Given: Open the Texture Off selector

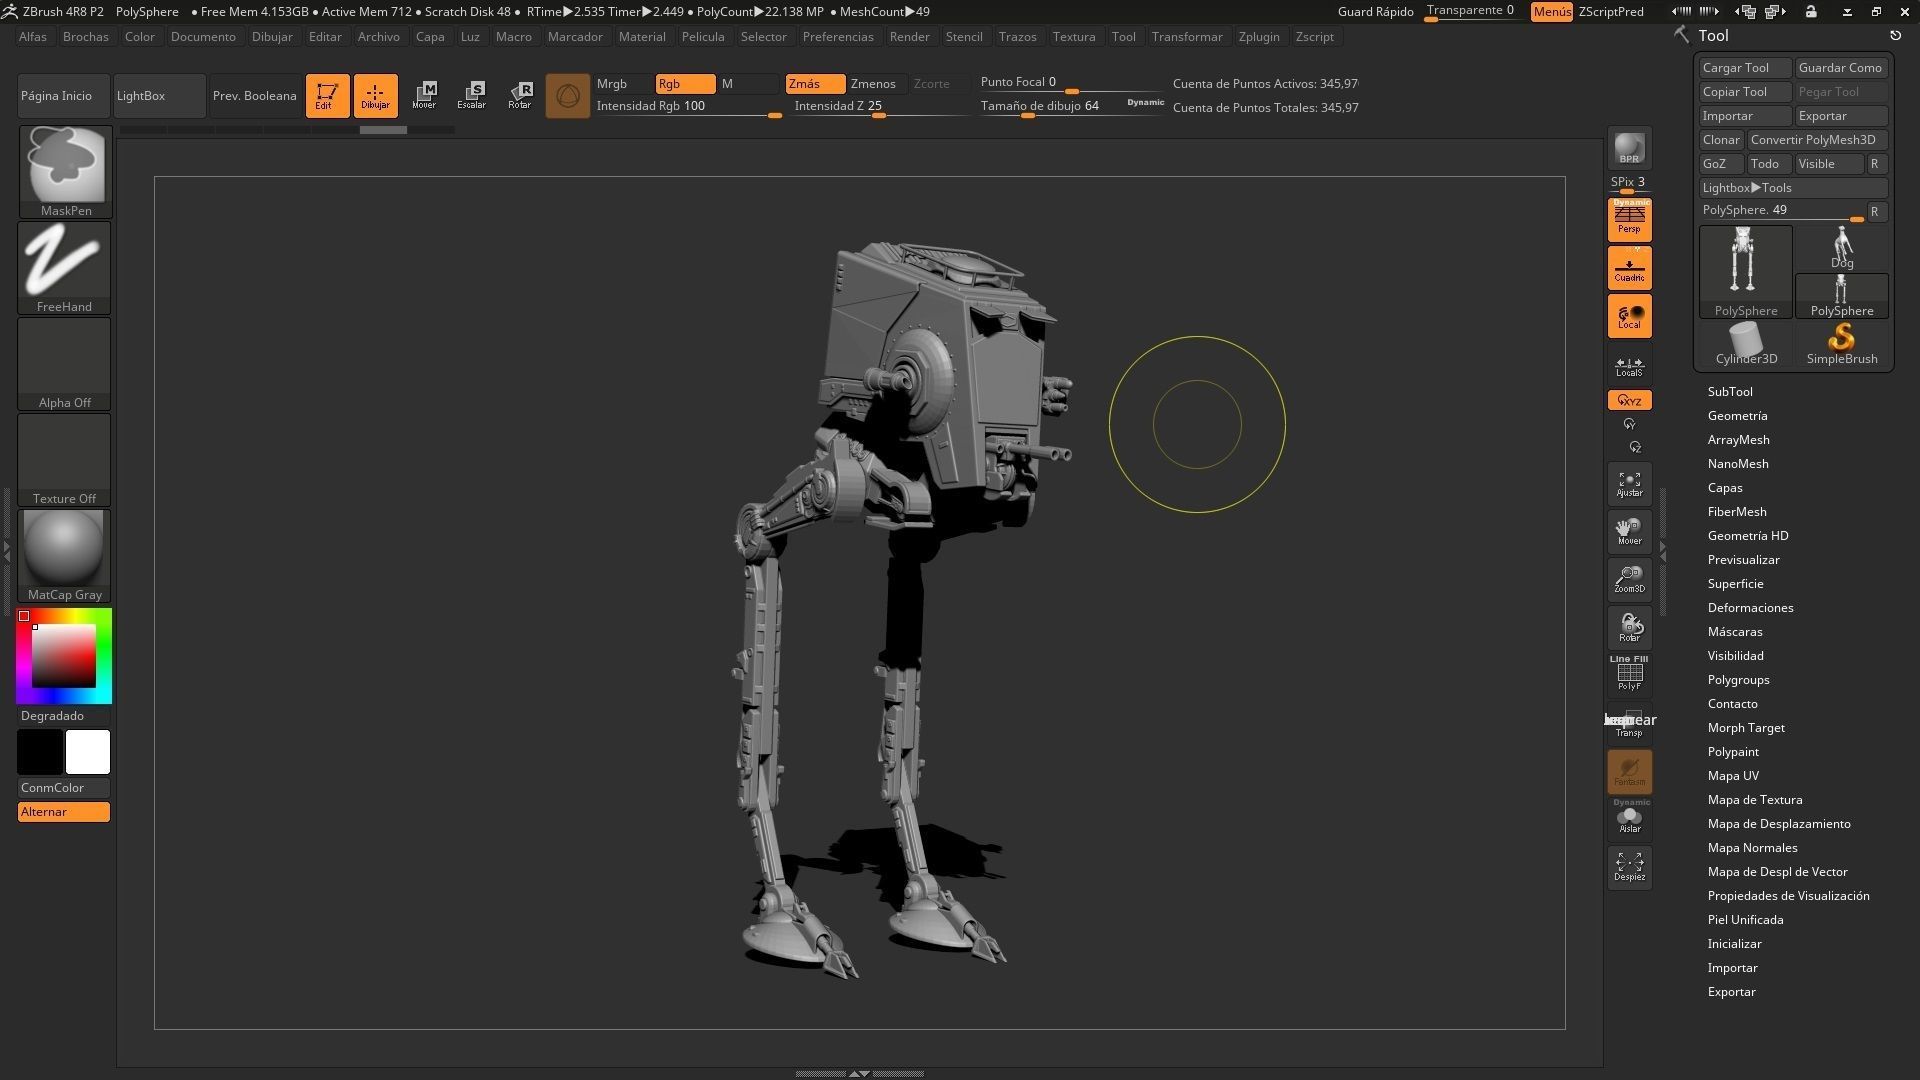Looking at the screenshot, I should (x=65, y=460).
